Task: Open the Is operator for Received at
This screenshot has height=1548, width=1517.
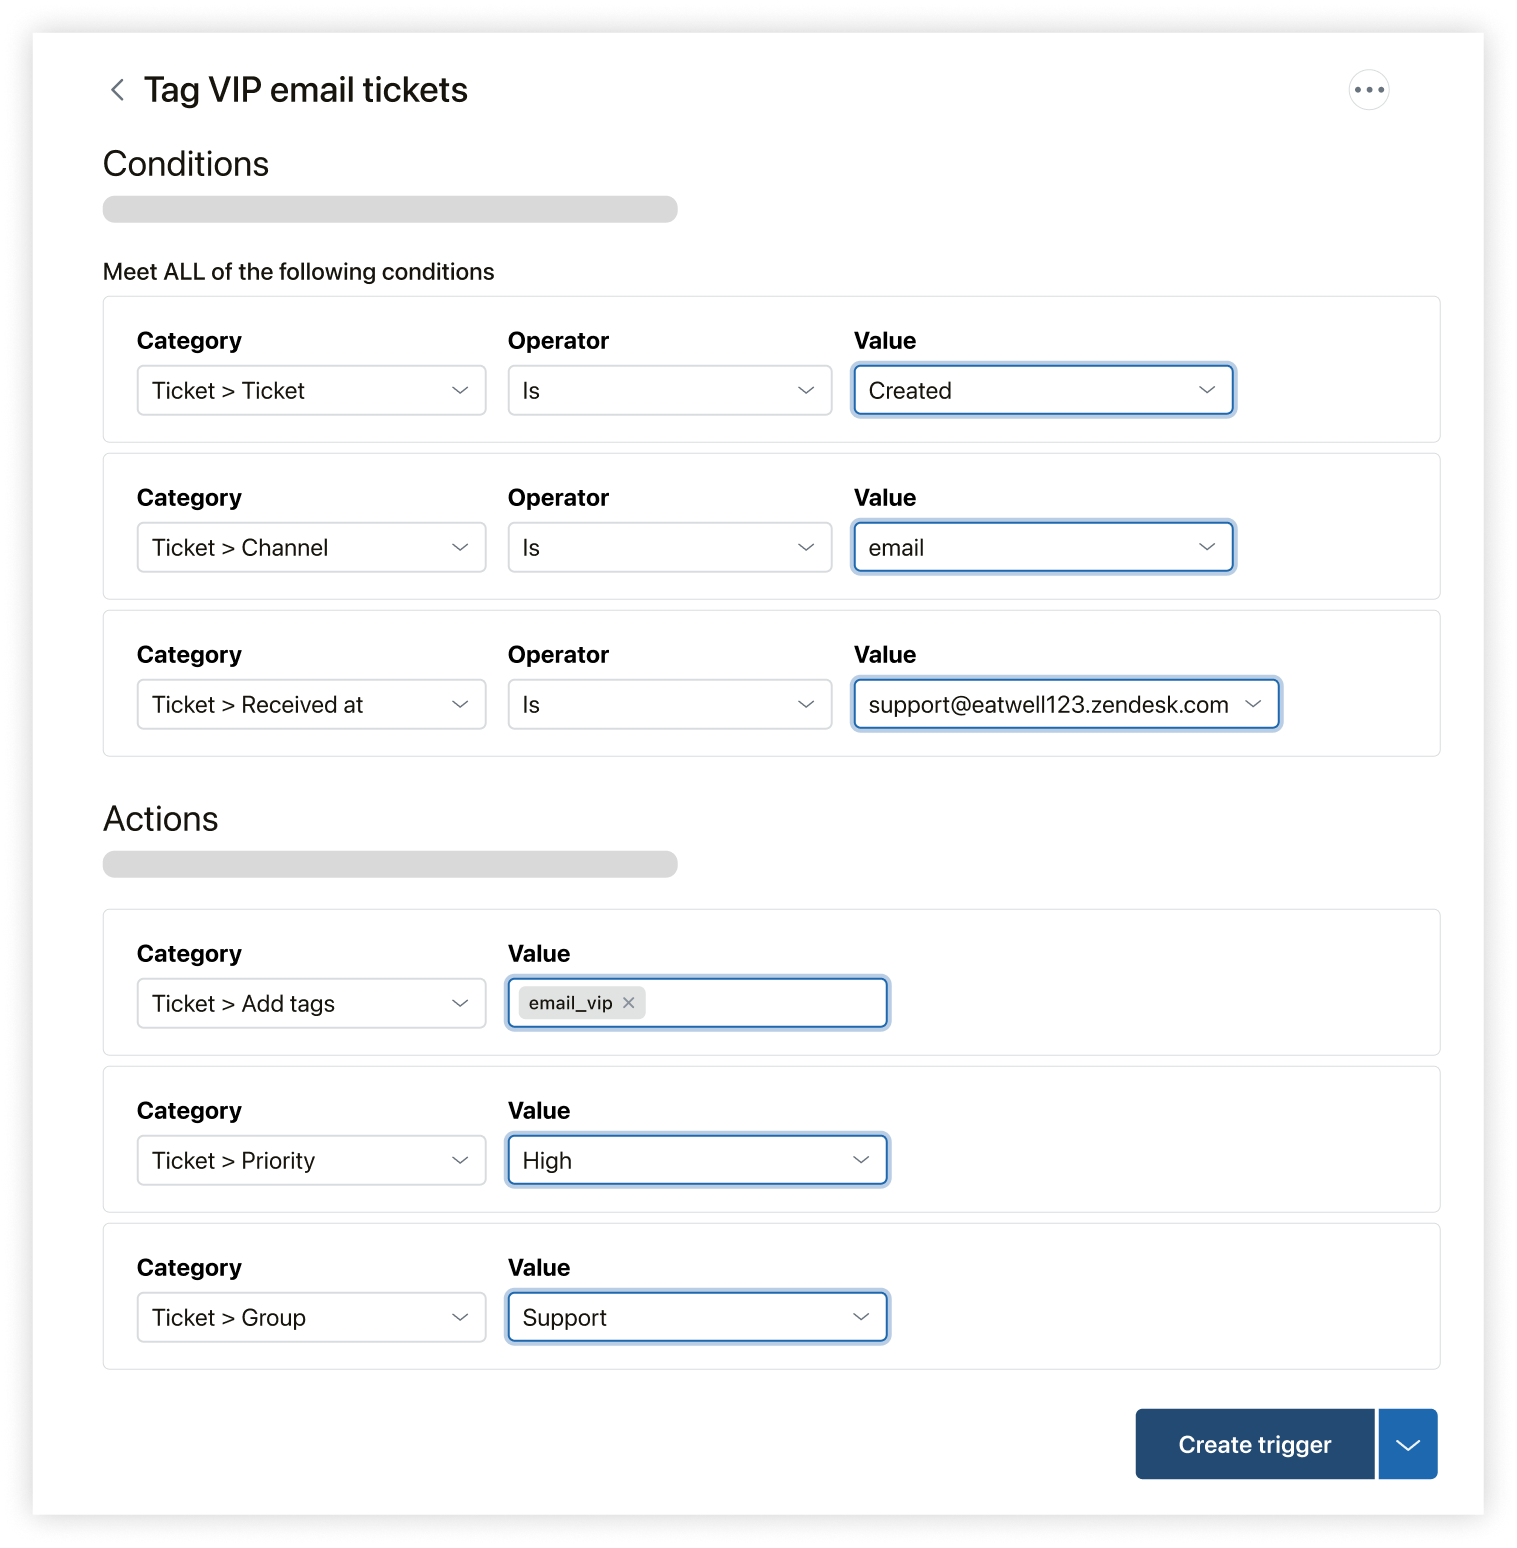Action: (669, 705)
